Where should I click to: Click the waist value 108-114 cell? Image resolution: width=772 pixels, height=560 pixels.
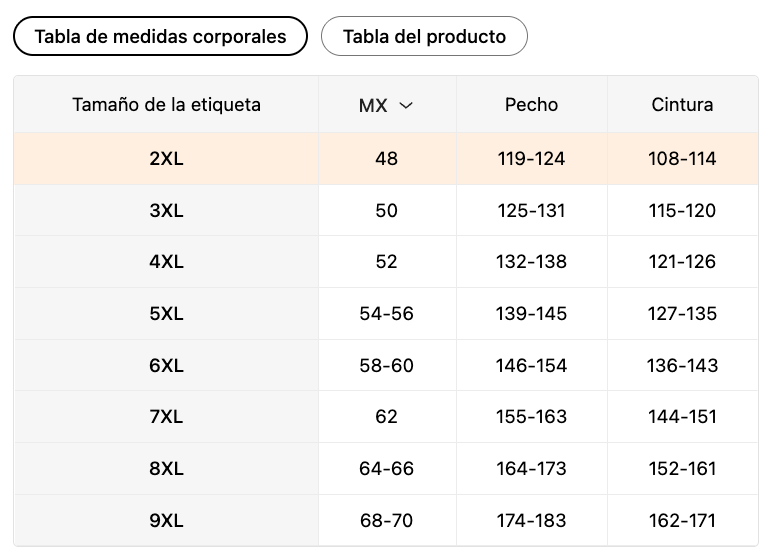tap(682, 159)
